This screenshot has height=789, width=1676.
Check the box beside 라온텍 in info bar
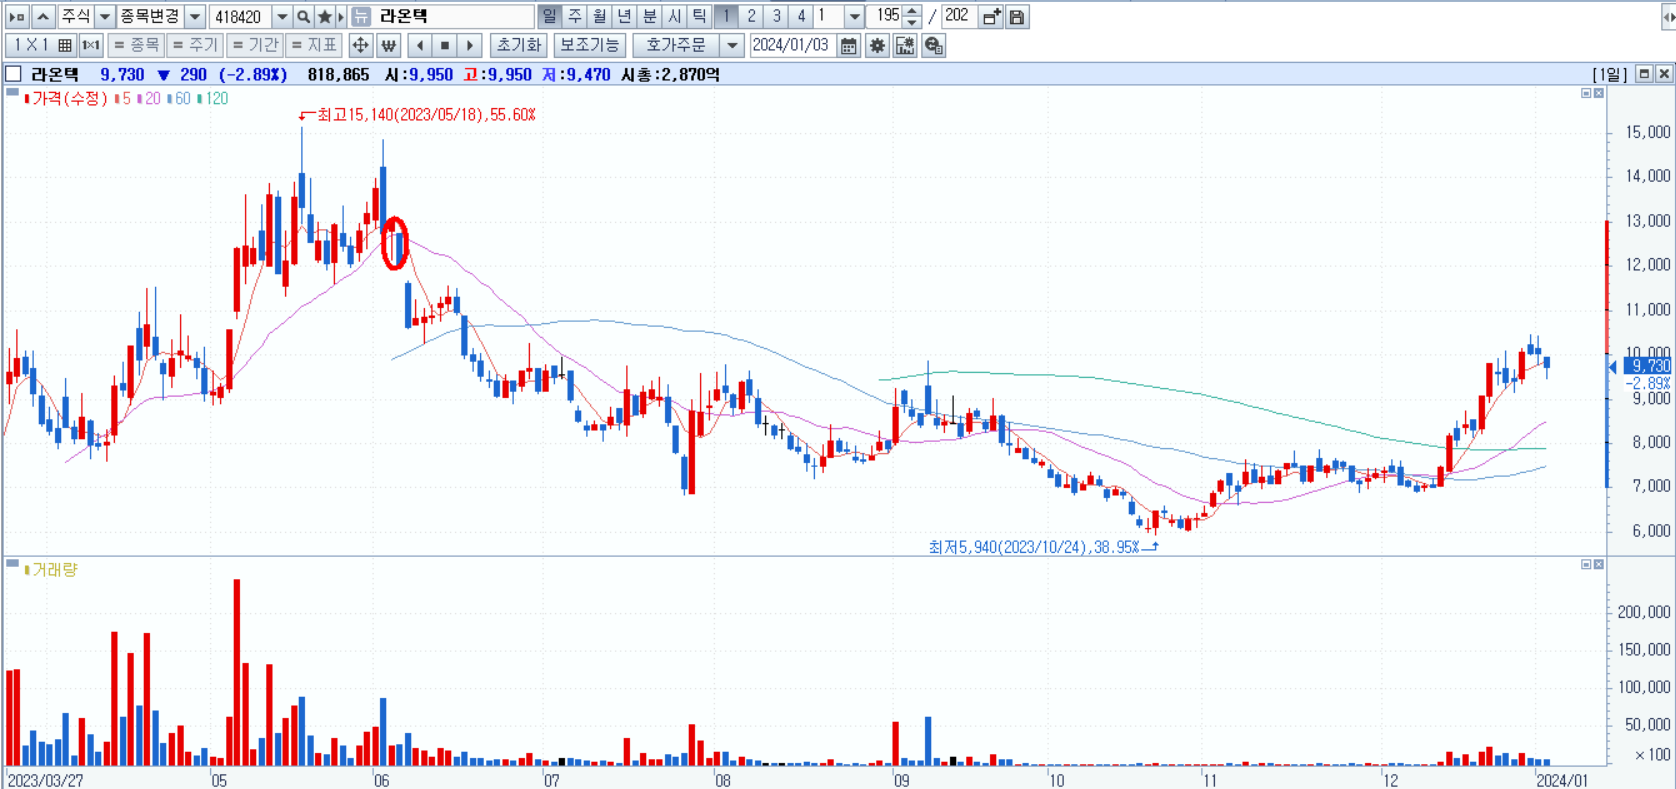pyautogui.click(x=13, y=74)
